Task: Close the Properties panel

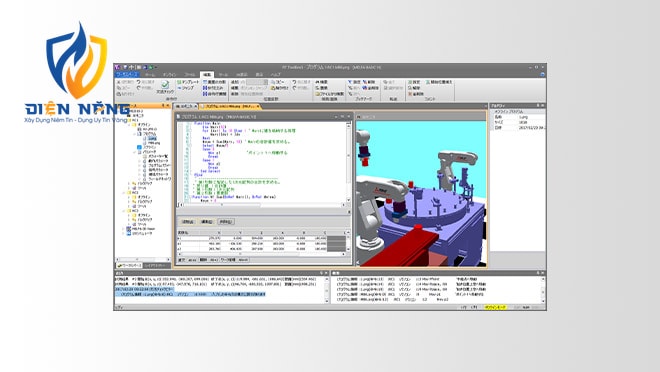Action: (x=543, y=106)
